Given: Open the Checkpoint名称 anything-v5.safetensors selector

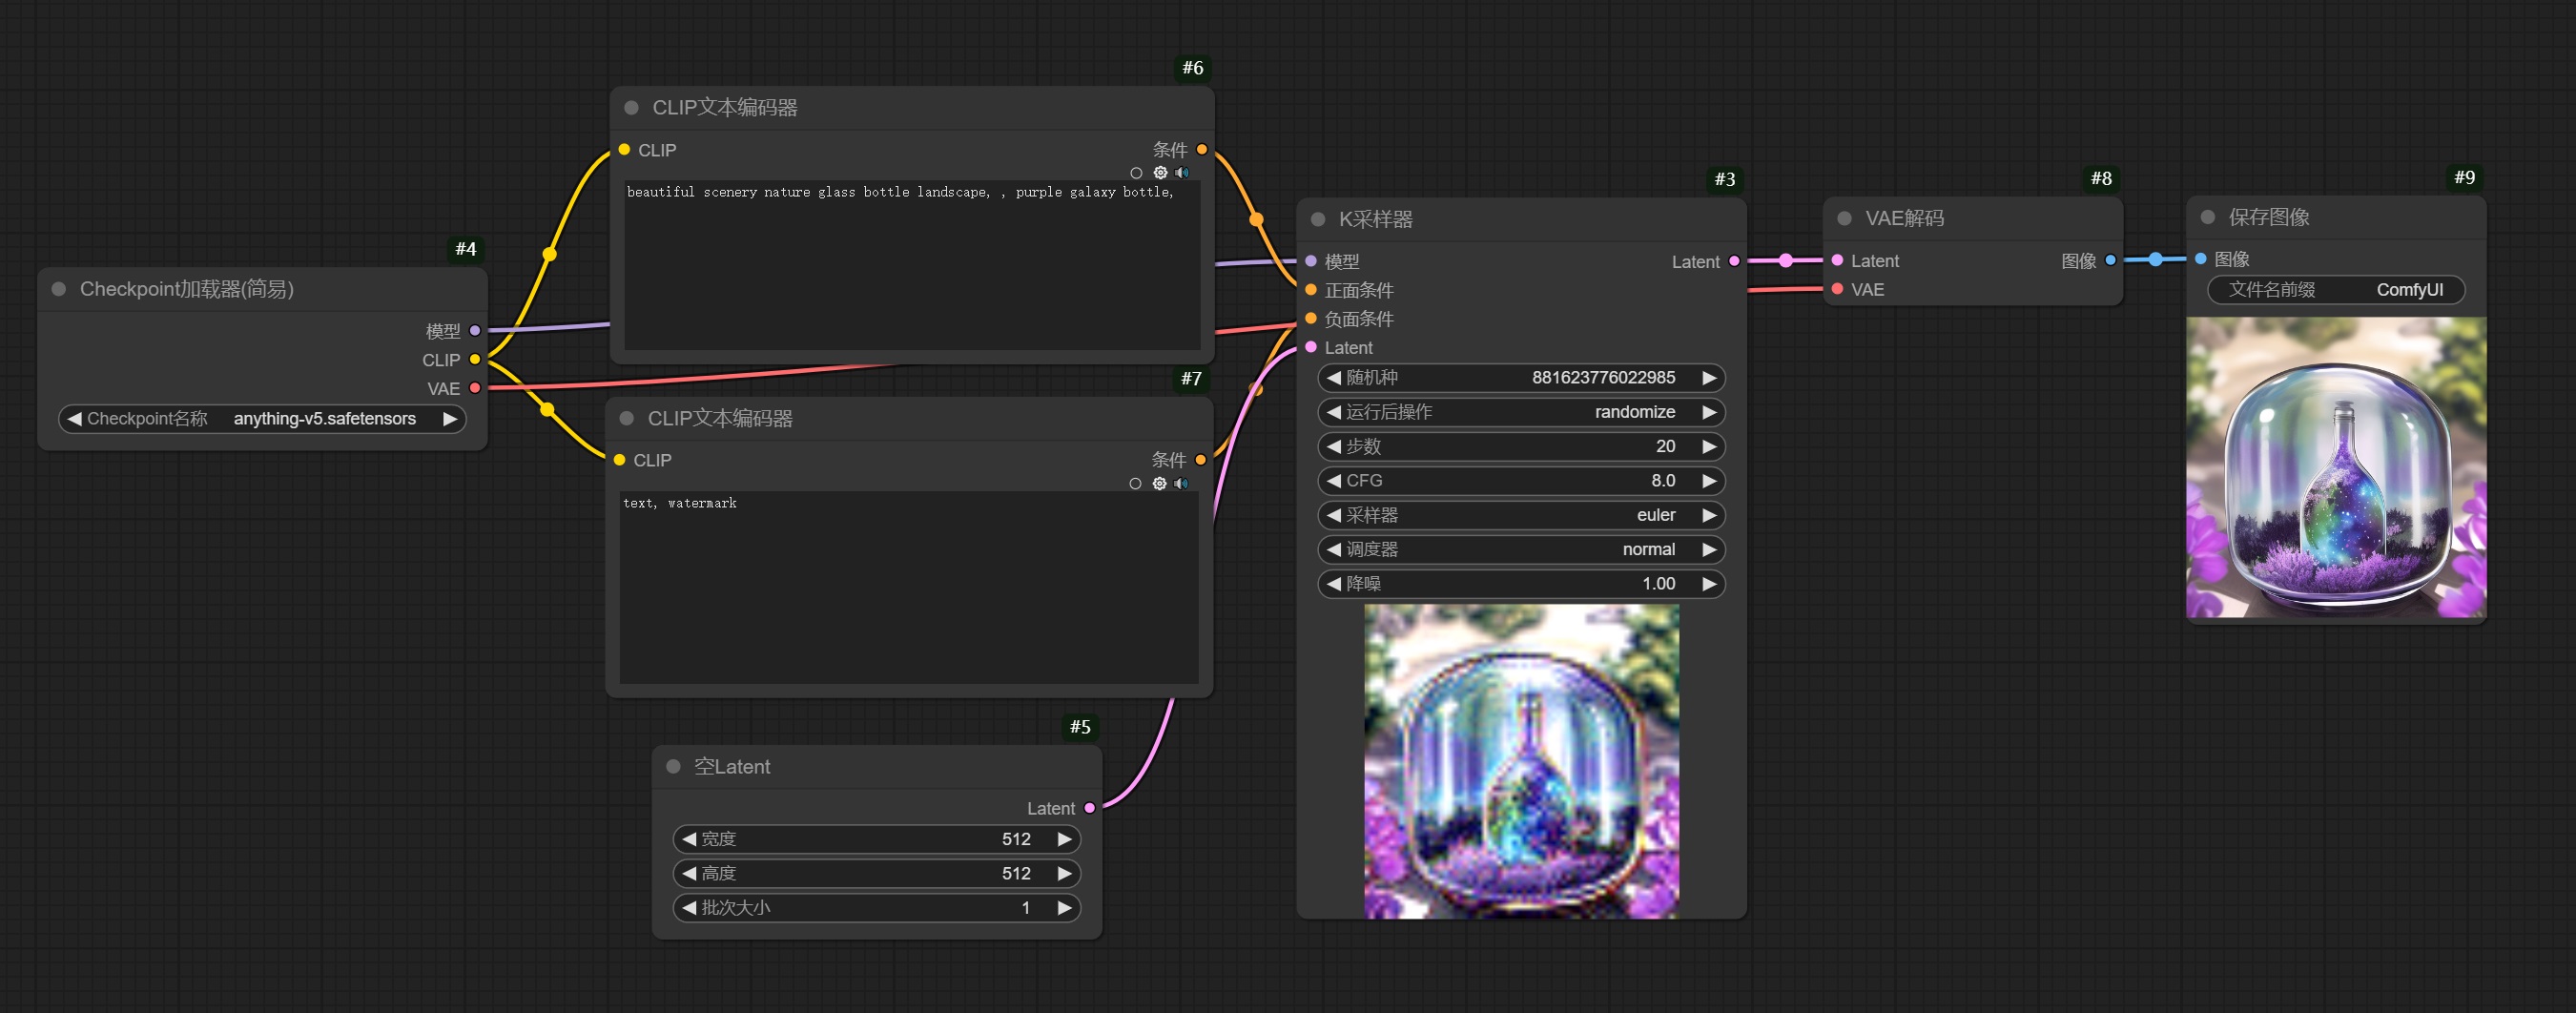Looking at the screenshot, I should point(262,419).
